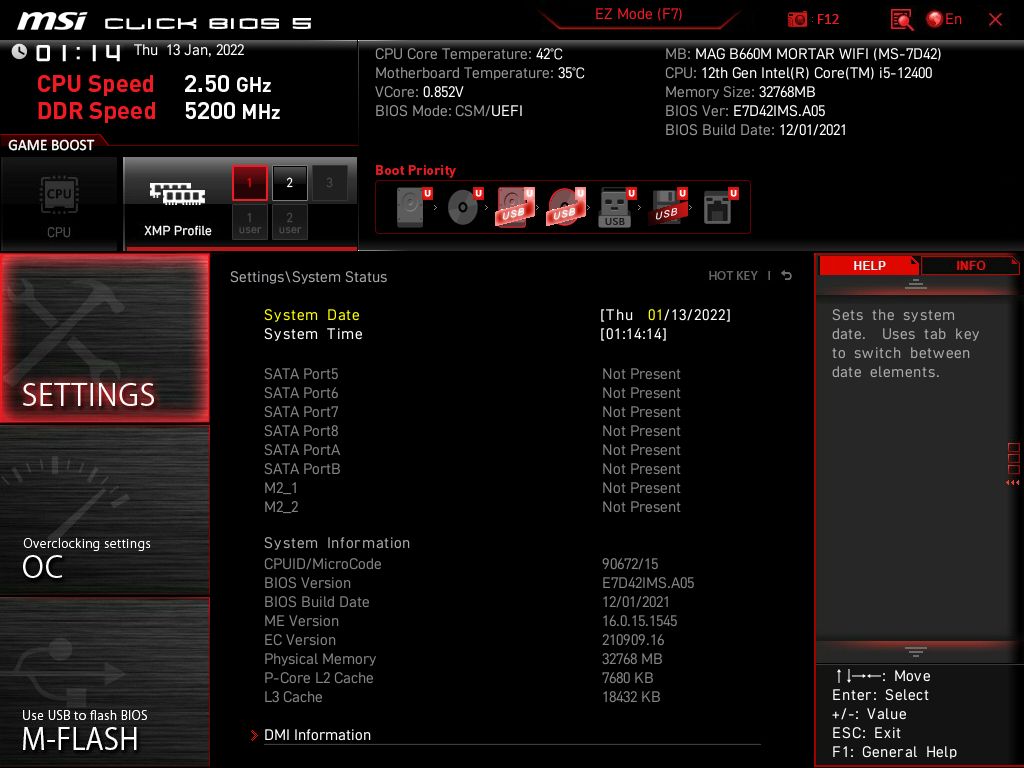Select XMP profile 3
The height and width of the screenshot is (768, 1024).
click(329, 183)
